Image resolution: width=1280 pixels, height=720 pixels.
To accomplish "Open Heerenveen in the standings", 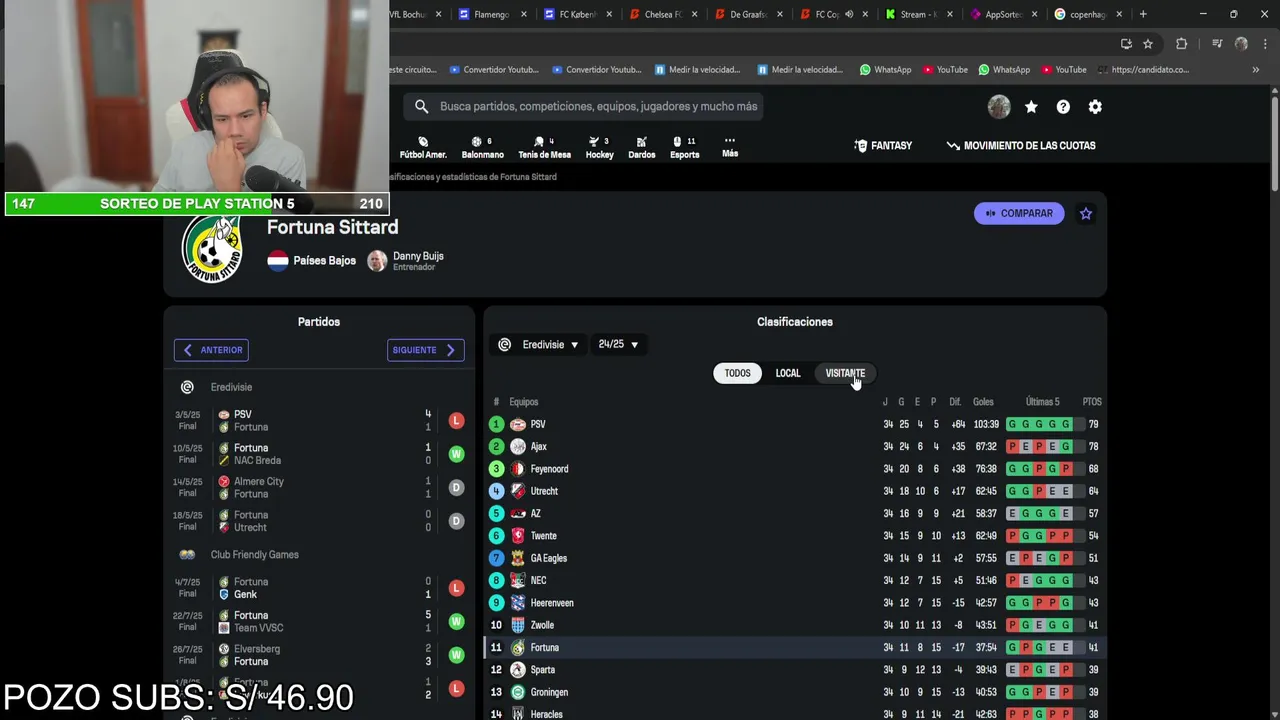I will (795, 603).
